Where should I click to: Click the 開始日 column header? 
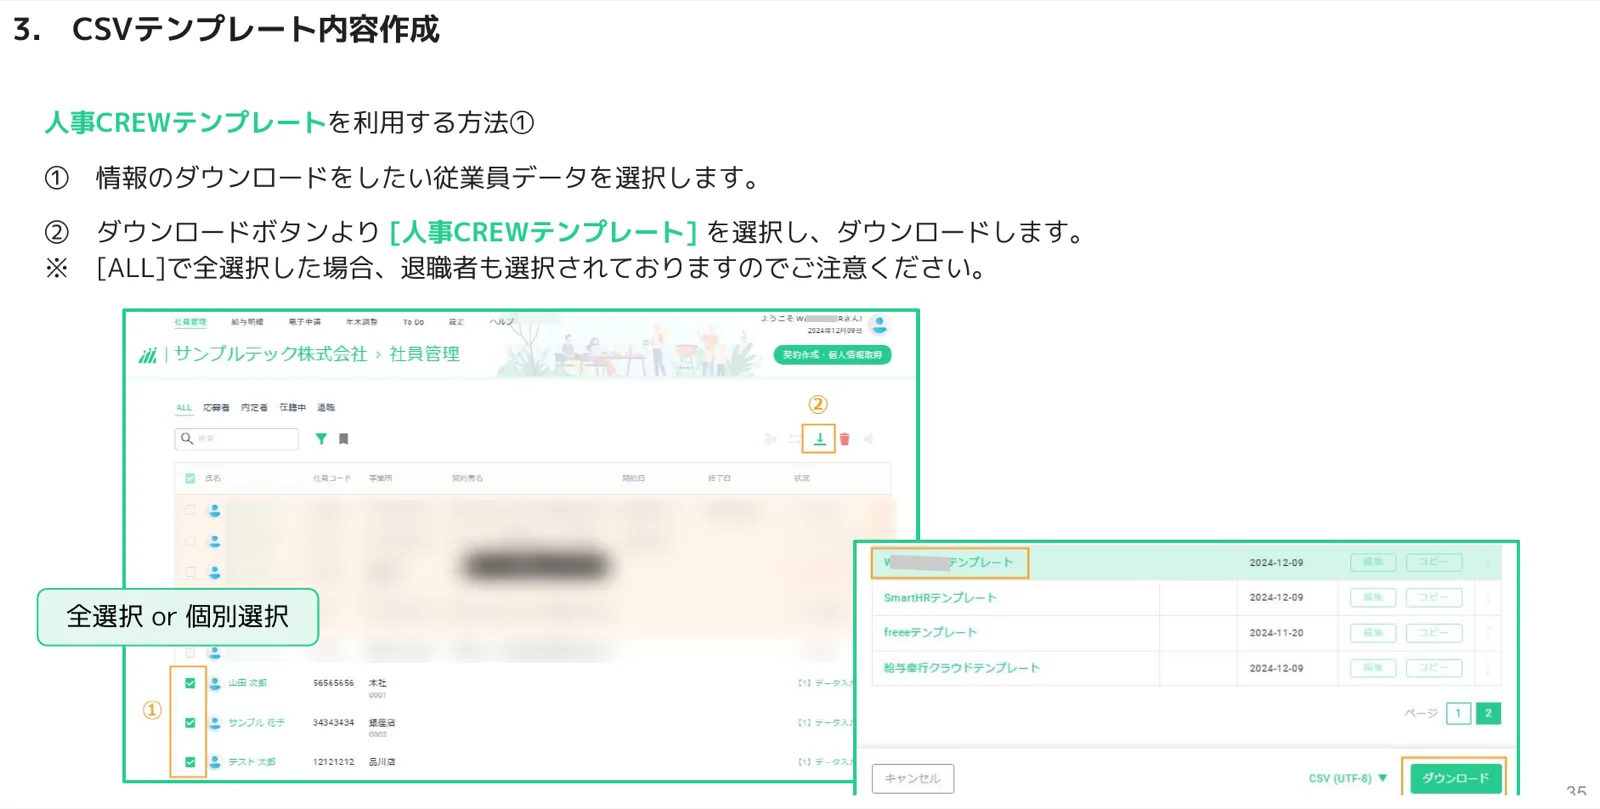point(633,479)
